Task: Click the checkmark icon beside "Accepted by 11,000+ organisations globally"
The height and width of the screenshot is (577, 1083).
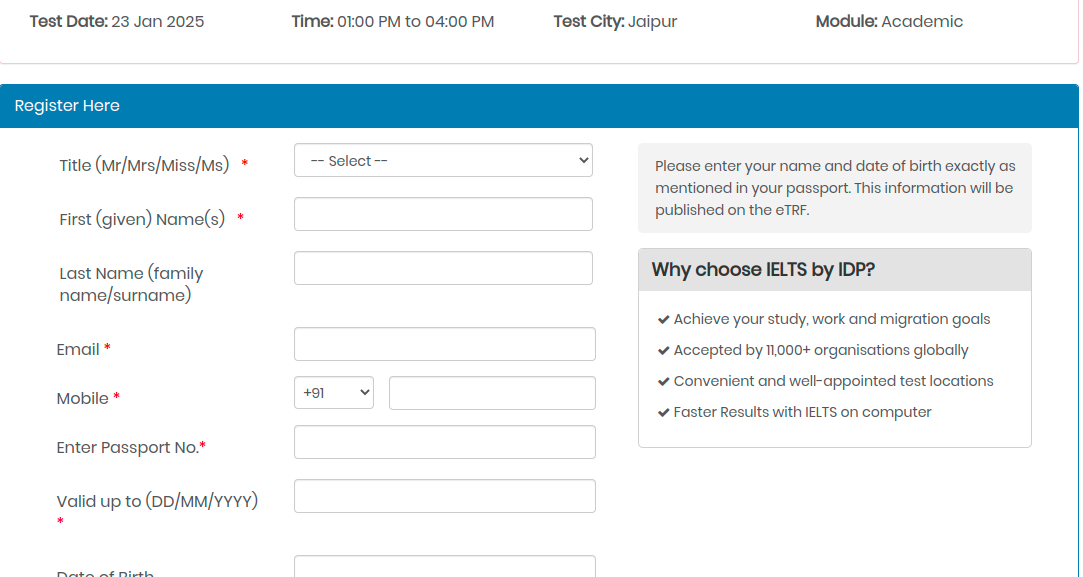Action: (664, 350)
